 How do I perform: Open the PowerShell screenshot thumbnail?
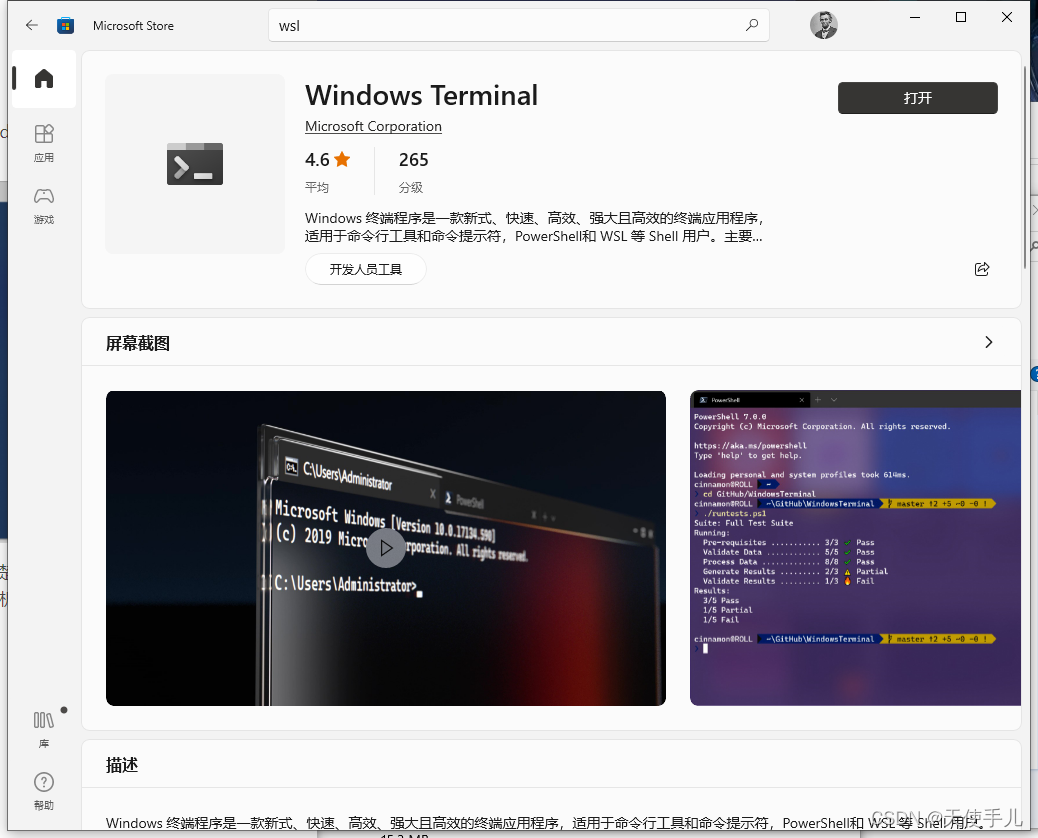coord(855,548)
